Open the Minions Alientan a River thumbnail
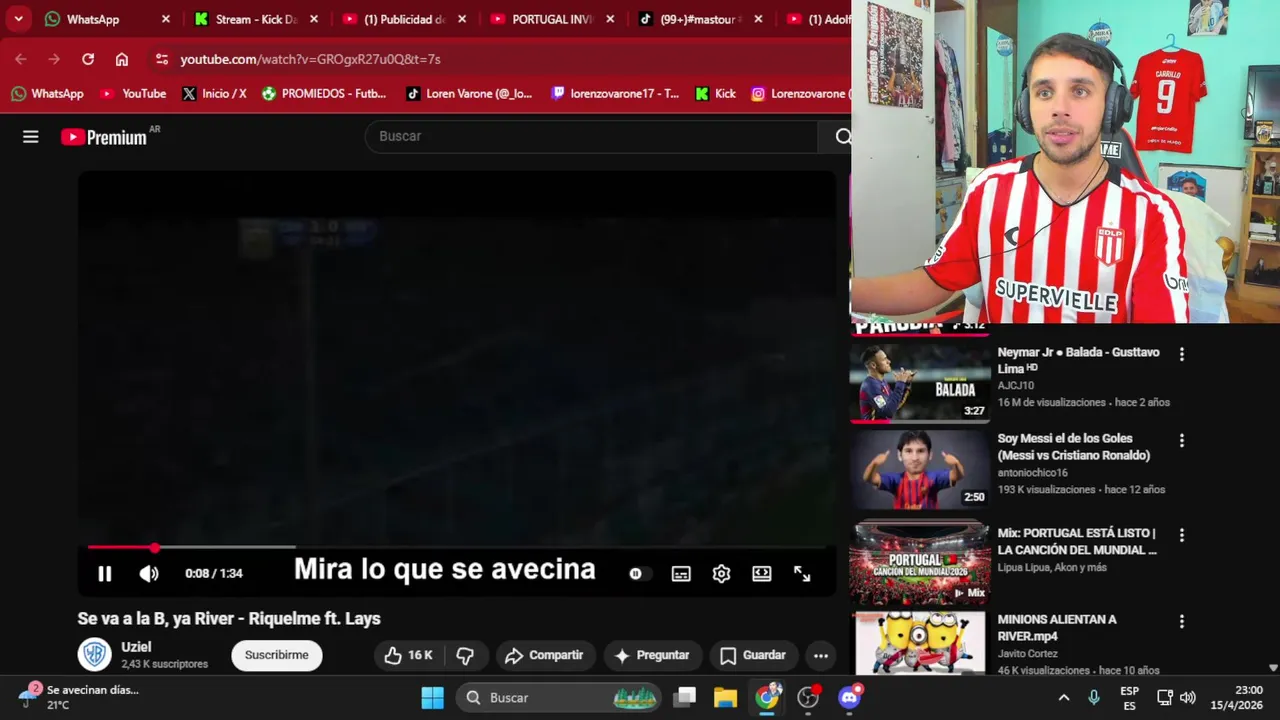The image size is (1280, 720). pos(920,644)
